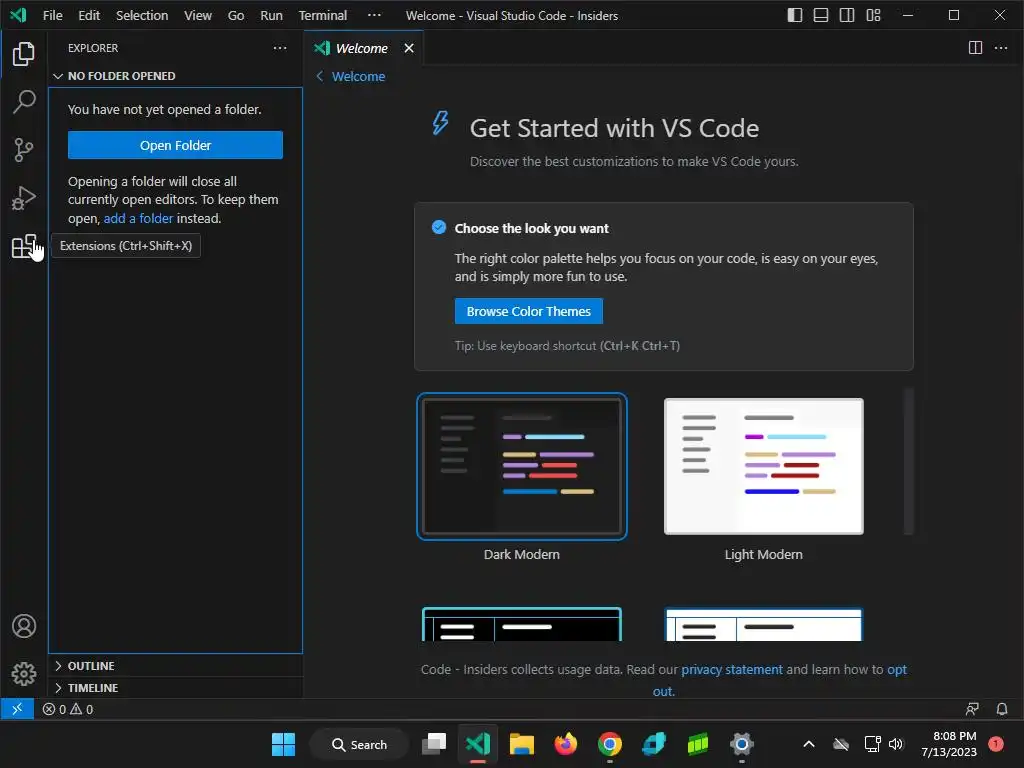Open the Accounts menu icon
This screenshot has height=768, width=1024.
pos(24,626)
